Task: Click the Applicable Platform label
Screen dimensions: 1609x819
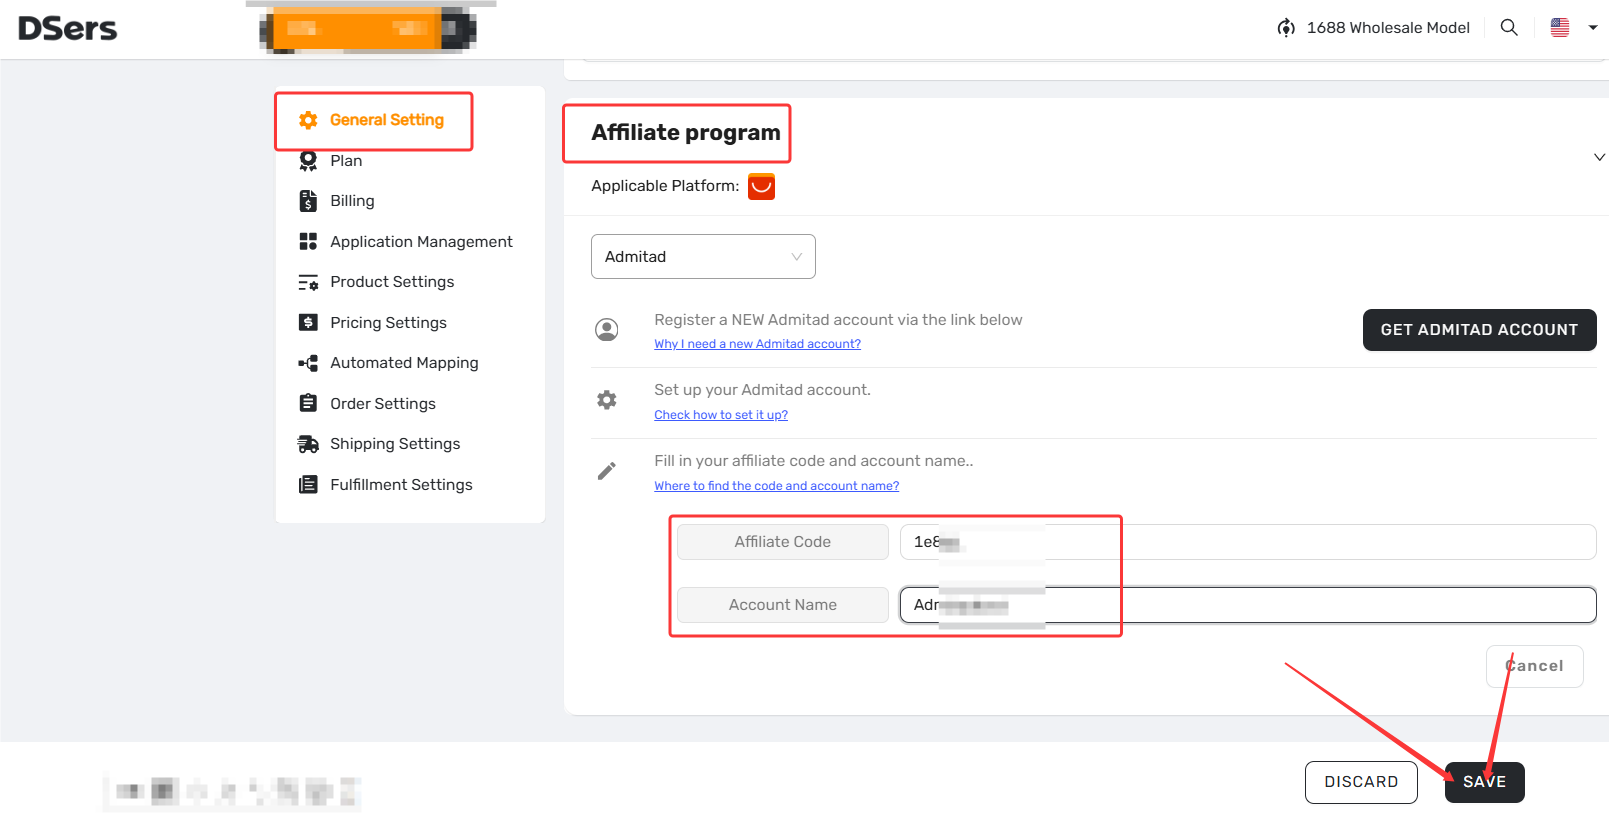Action: (665, 186)
